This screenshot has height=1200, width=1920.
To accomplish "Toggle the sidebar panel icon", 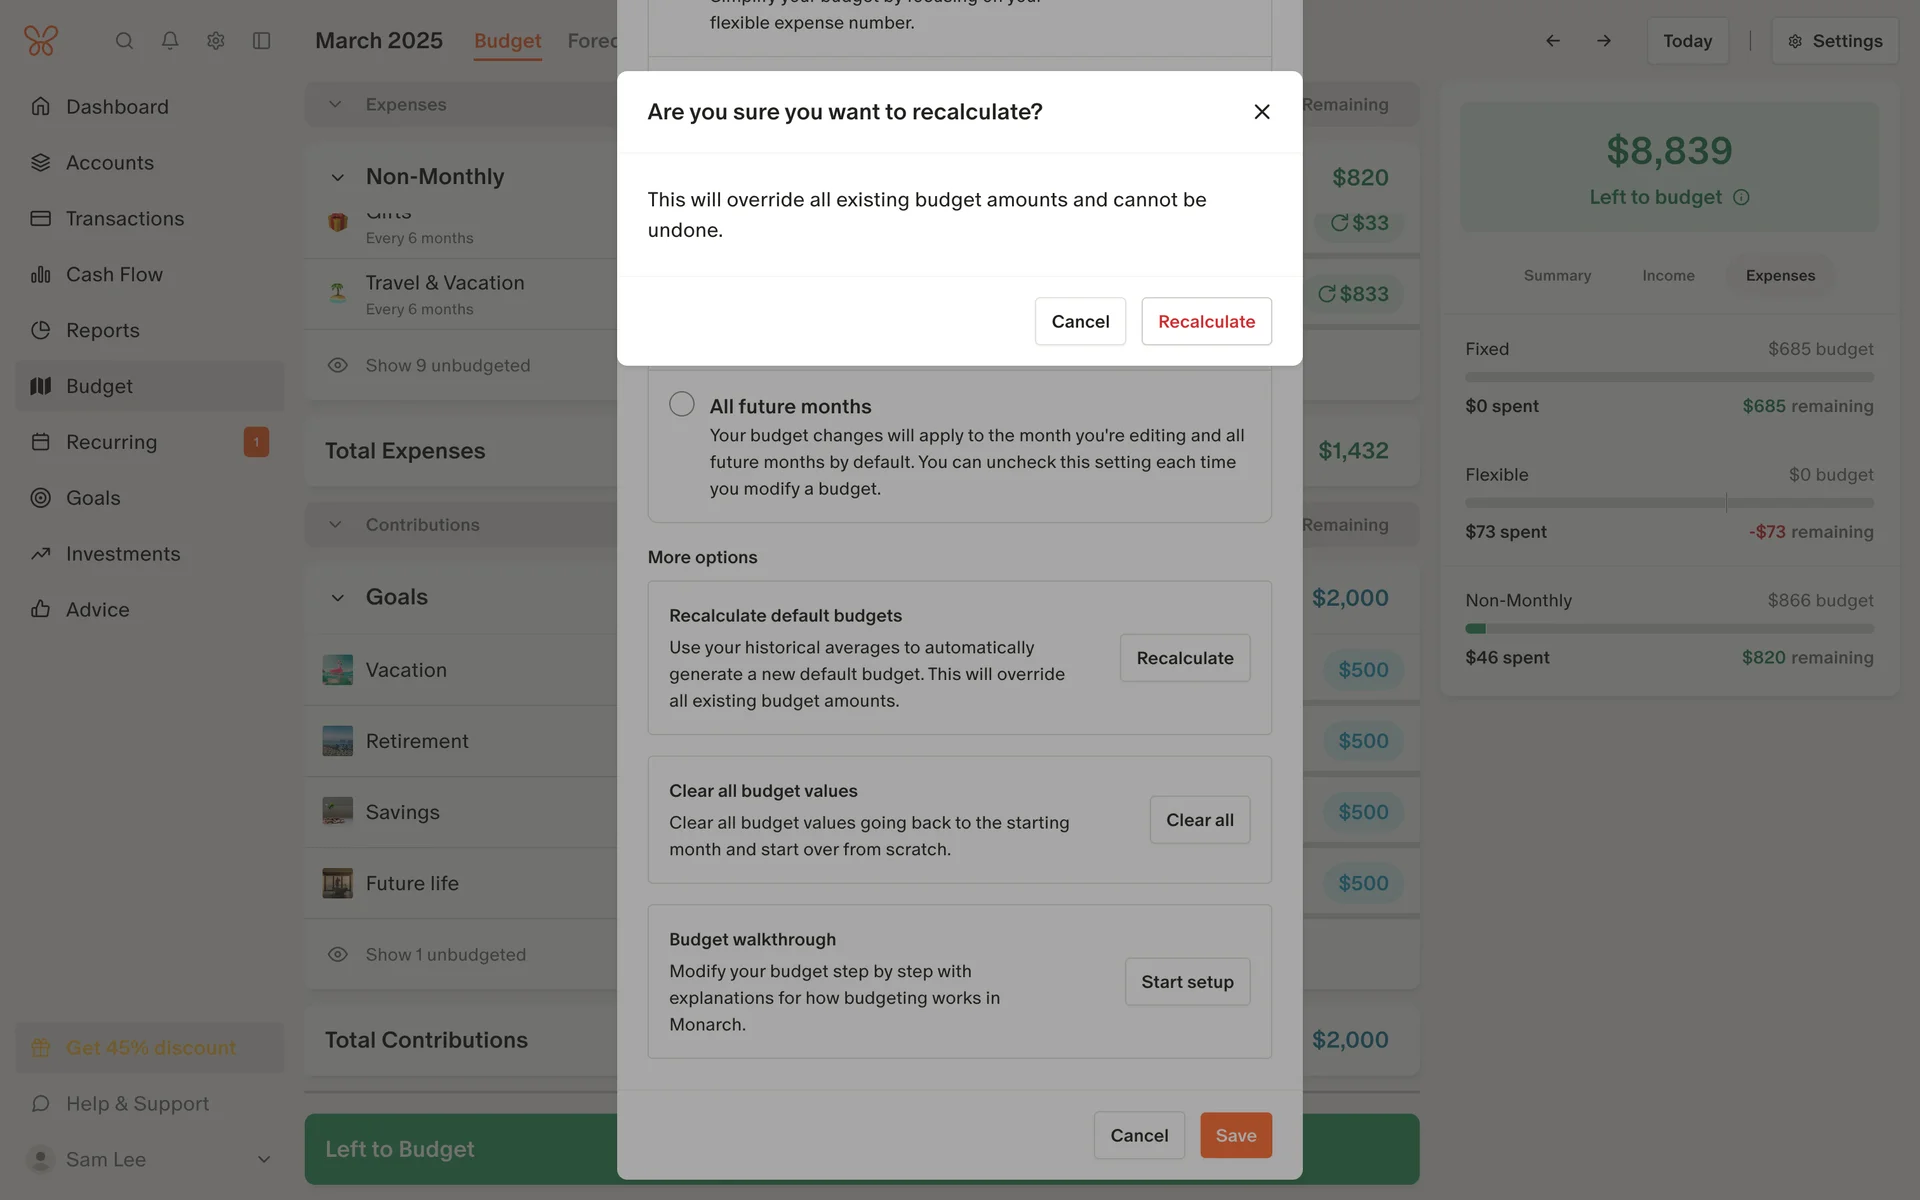I will point(262,41).
